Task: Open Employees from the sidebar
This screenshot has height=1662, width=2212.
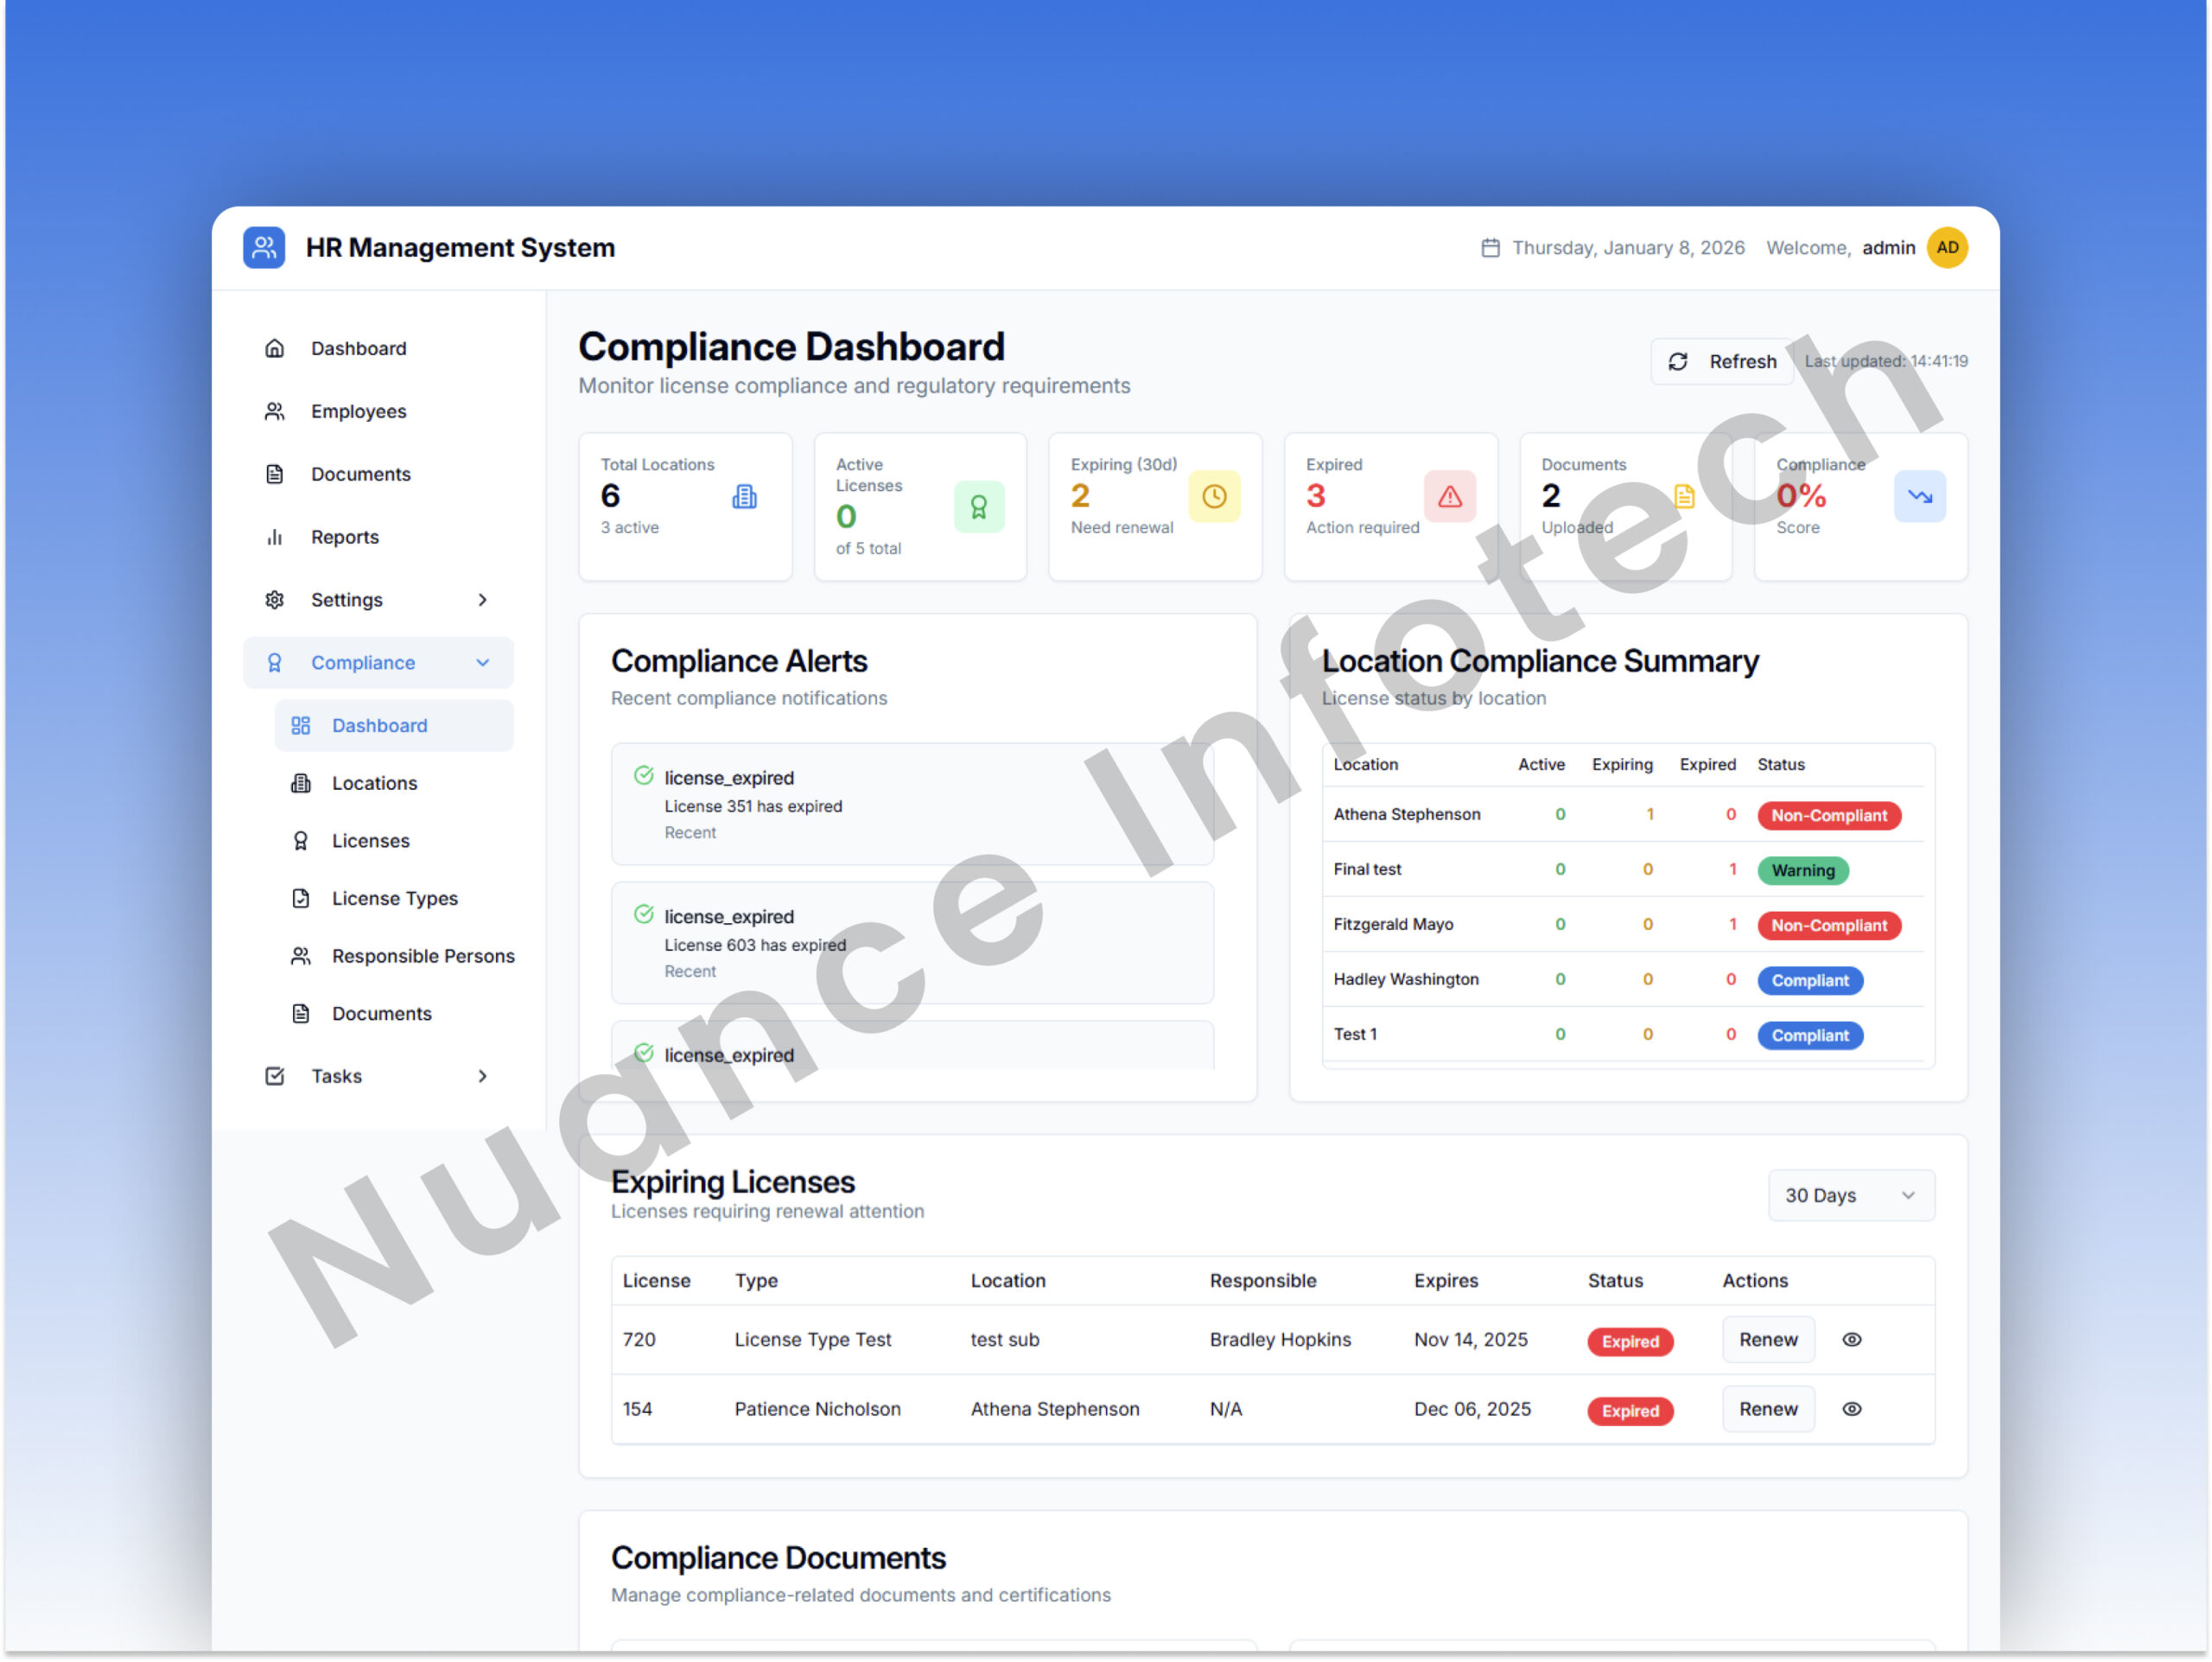Action: [358, 411]
